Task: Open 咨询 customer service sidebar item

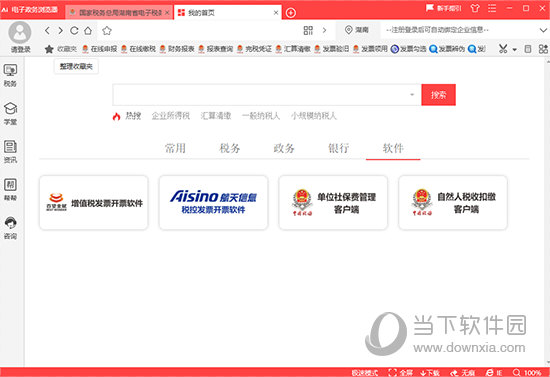Action: tap(10, 228)
